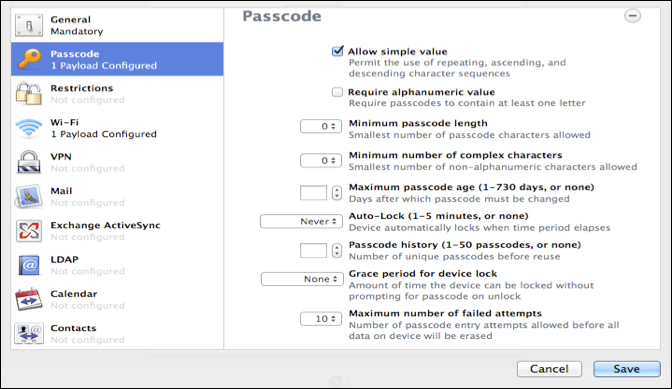This screenshot has height=389, width=672.
Task: Click the Passcode key icon
Action: [29, 59]
